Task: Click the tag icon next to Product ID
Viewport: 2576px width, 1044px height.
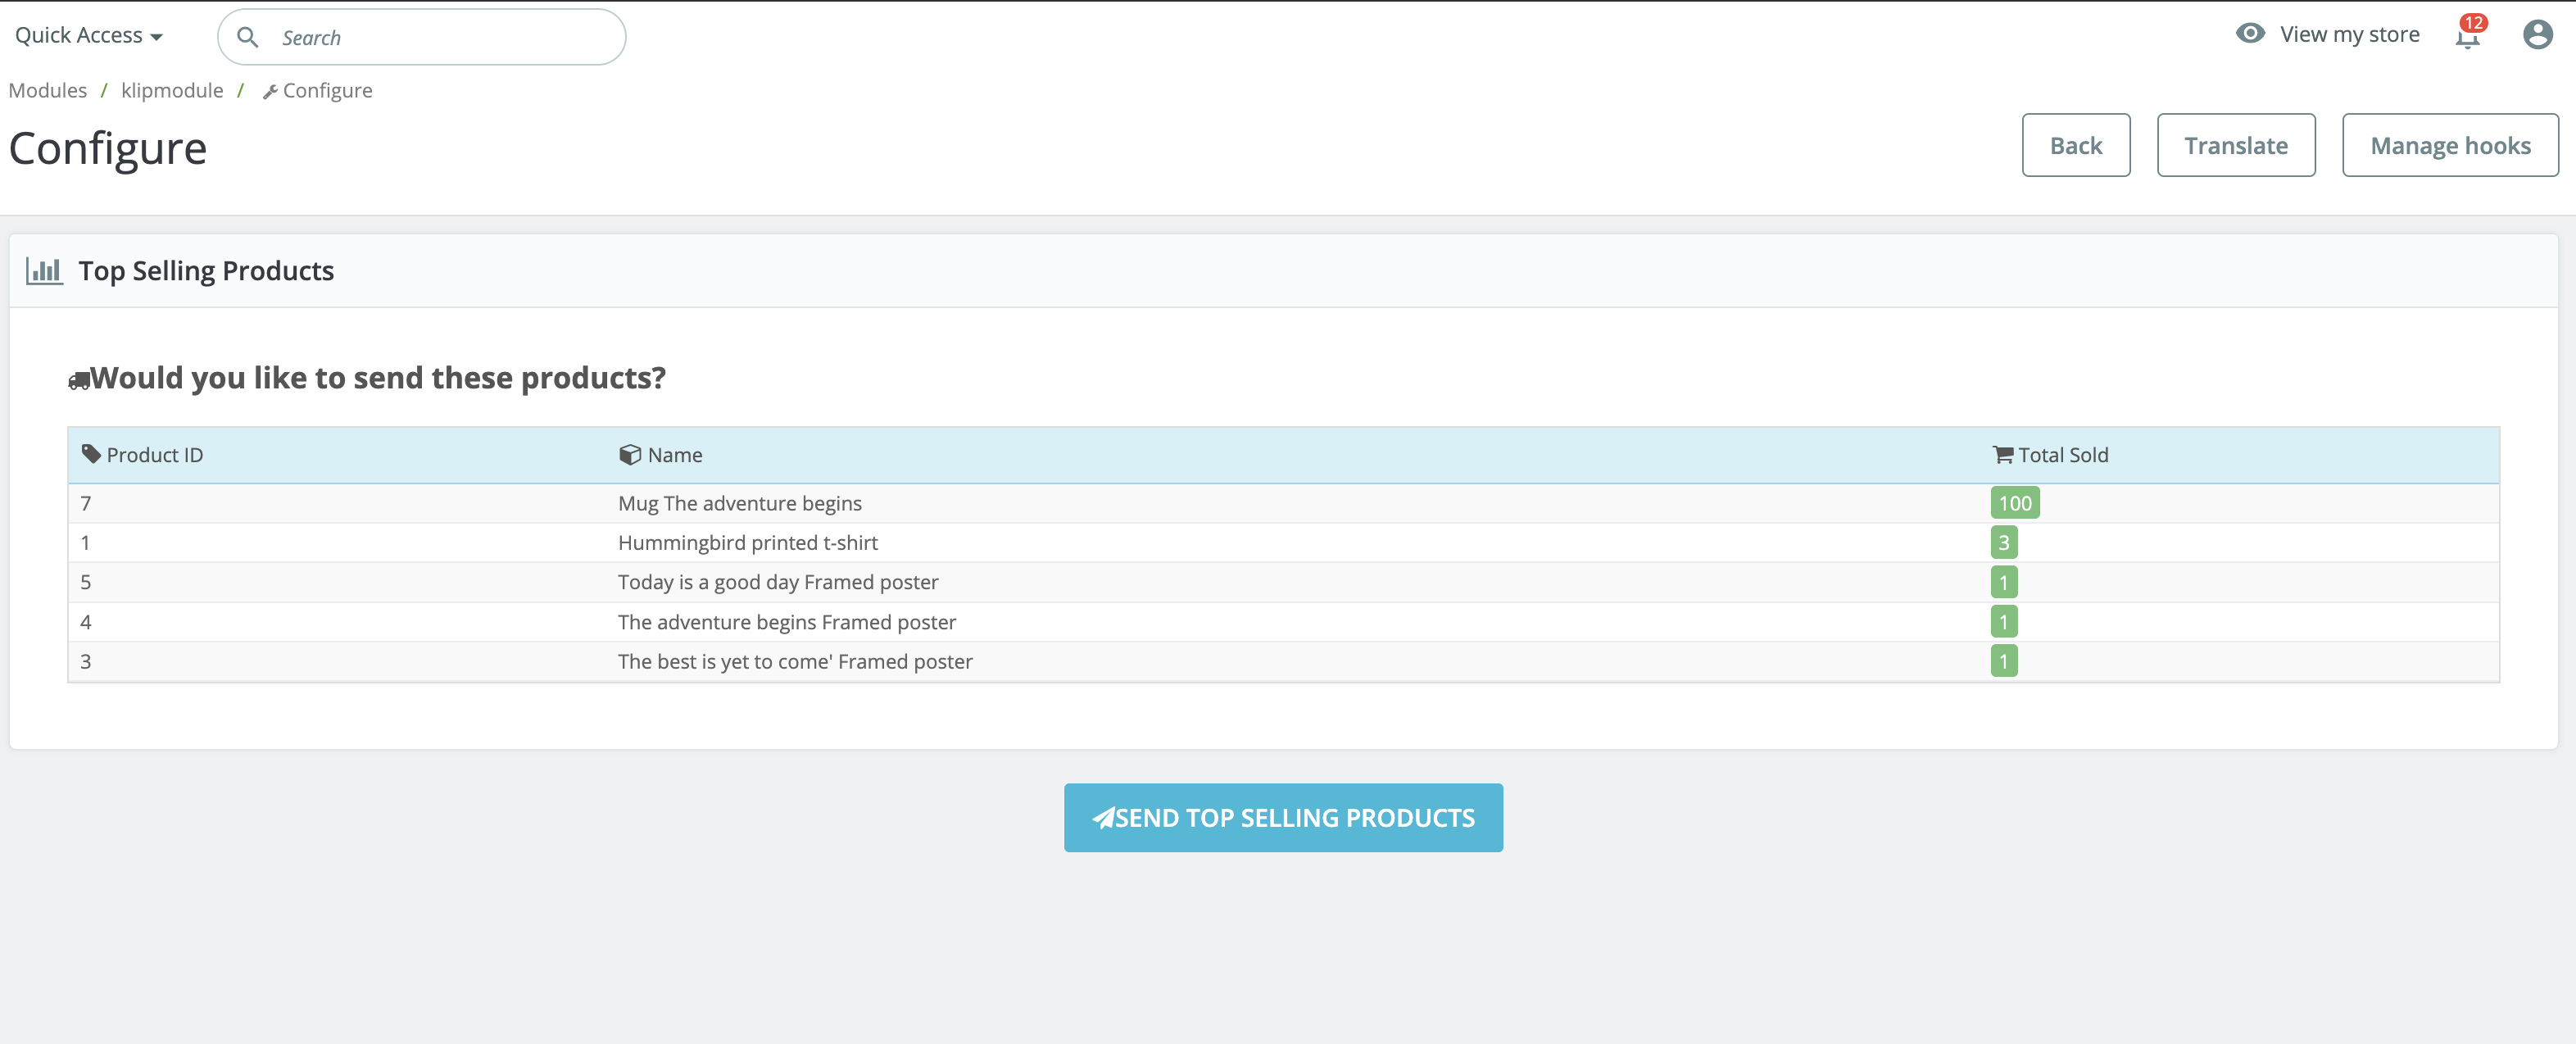Action: point(91,454)
